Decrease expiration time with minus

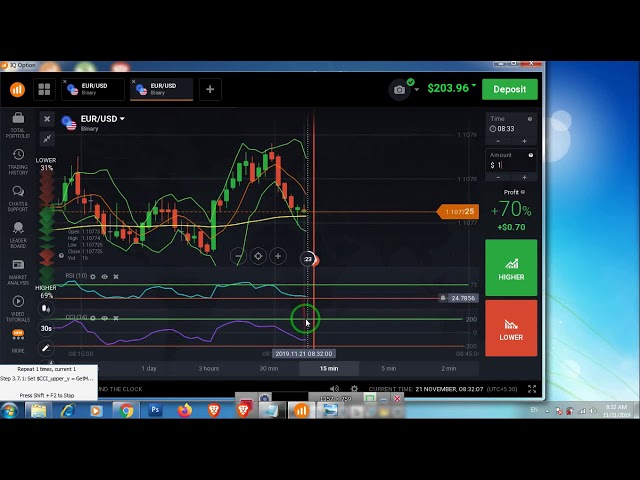click(x=498, y=141)
